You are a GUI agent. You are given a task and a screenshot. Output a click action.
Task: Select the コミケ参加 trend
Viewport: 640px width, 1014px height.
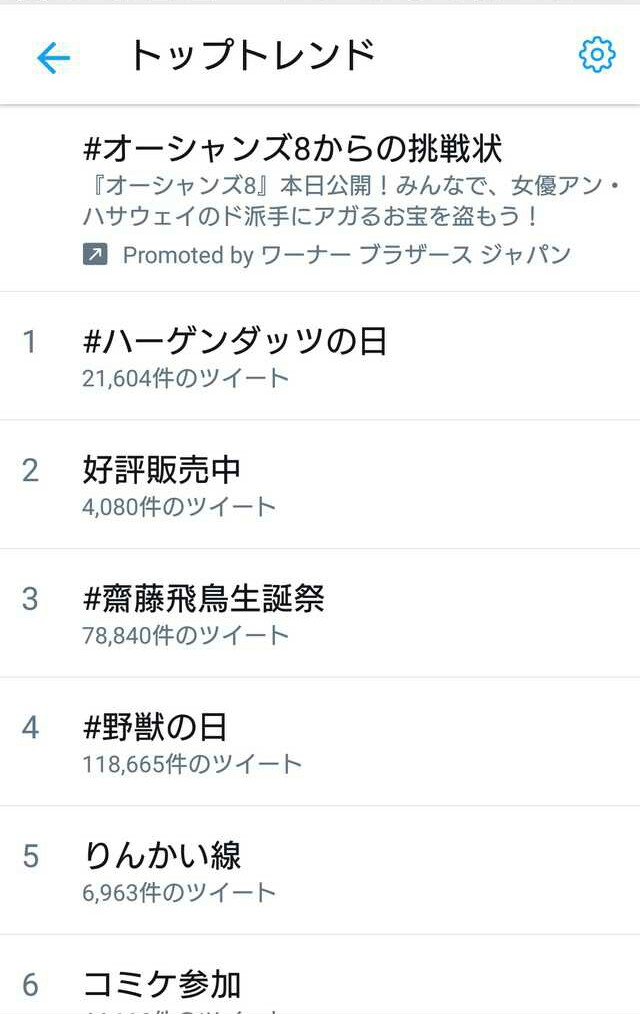(161, 984)
